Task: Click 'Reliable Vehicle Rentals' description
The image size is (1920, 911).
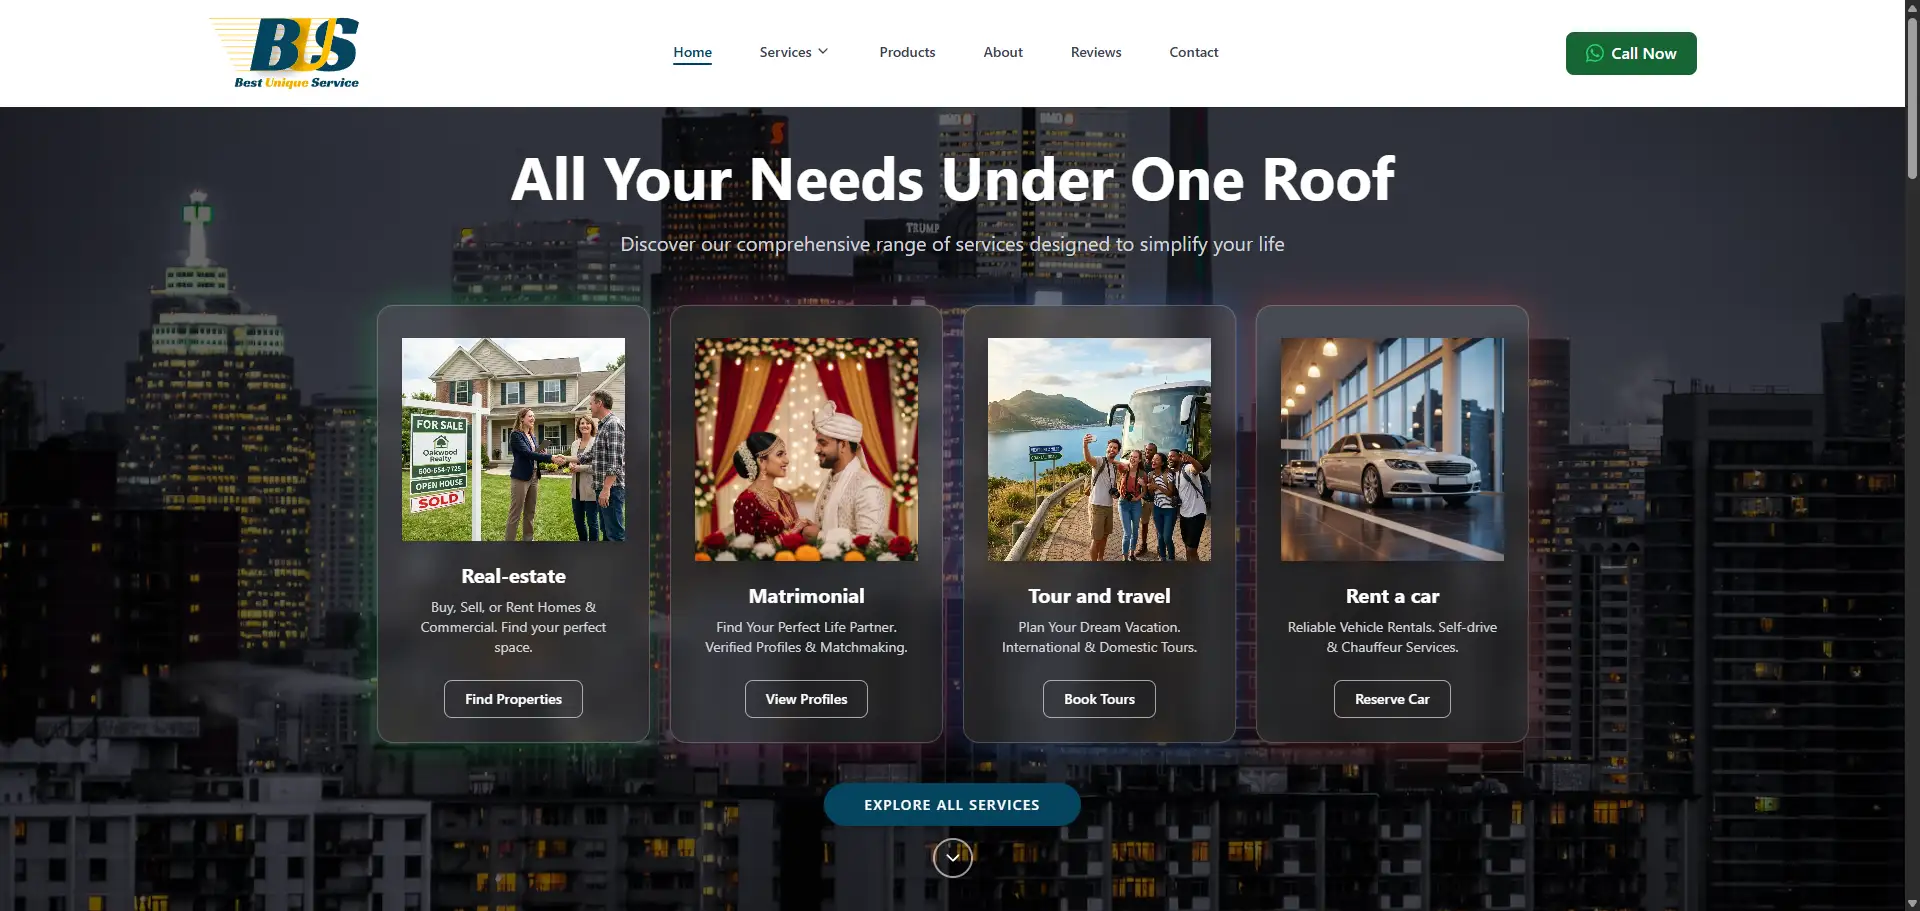Action: pyautogui.click(x=1392, y=637)
